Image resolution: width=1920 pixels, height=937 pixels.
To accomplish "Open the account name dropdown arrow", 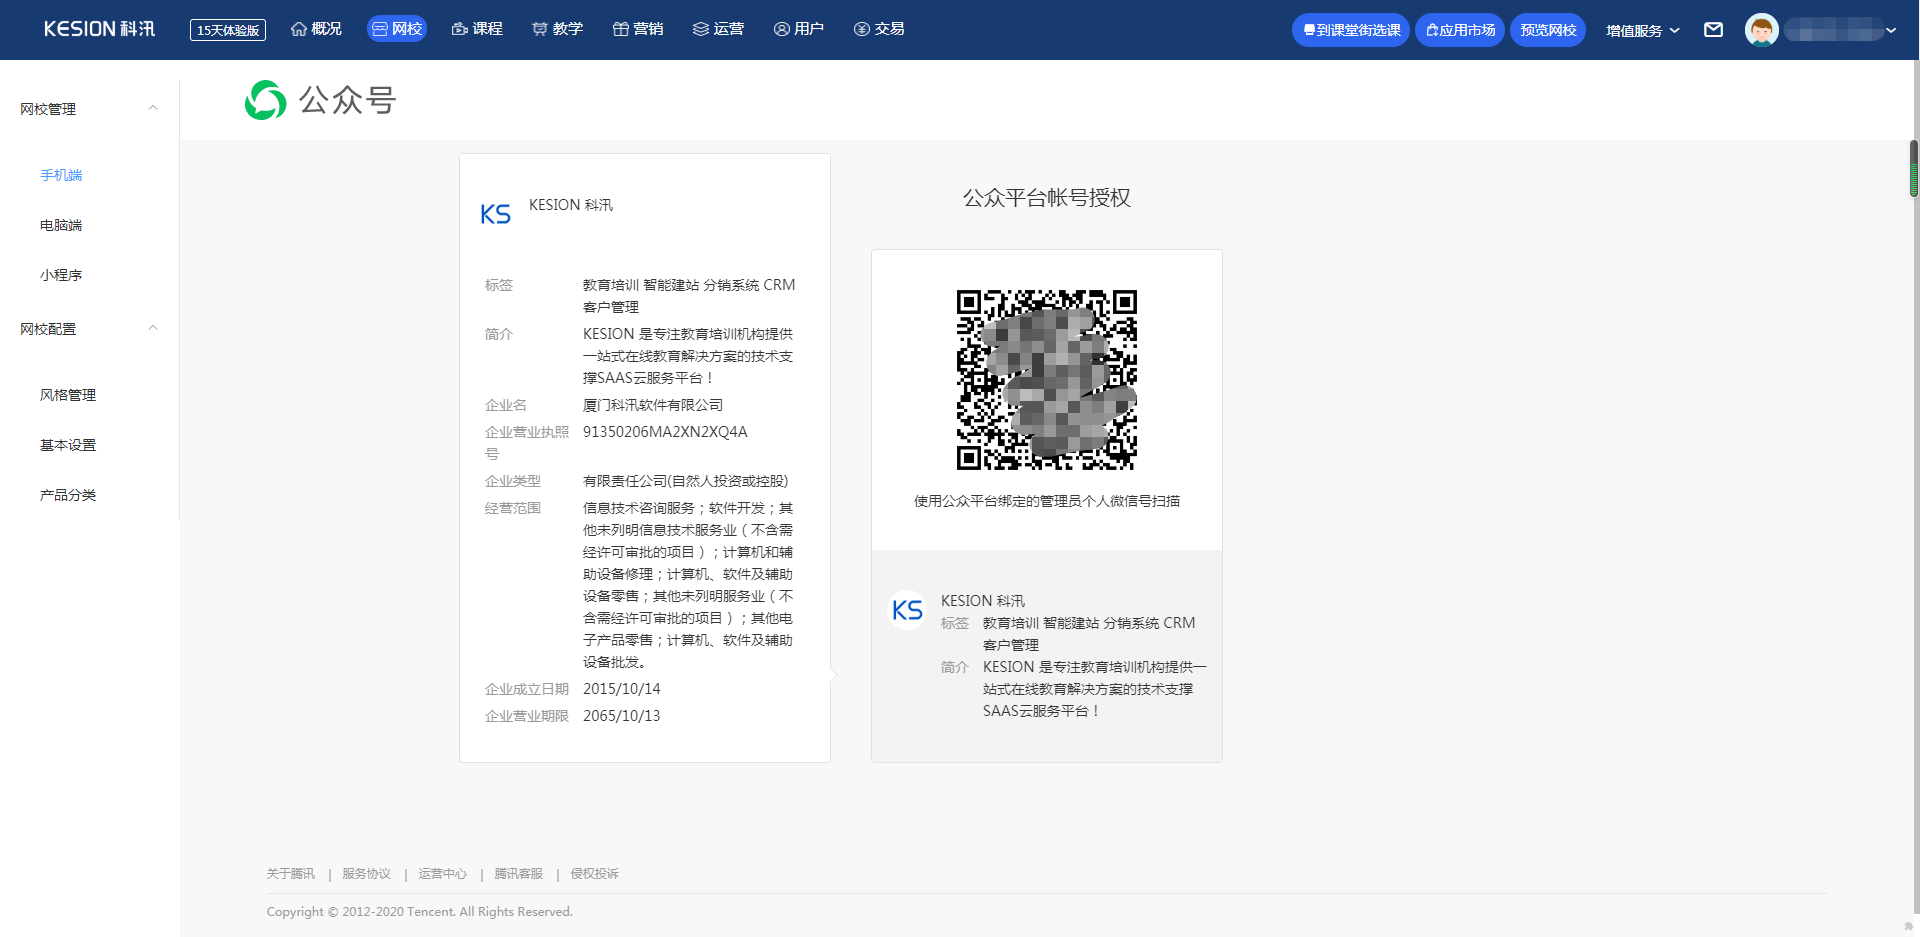I will pos(1891,30).
